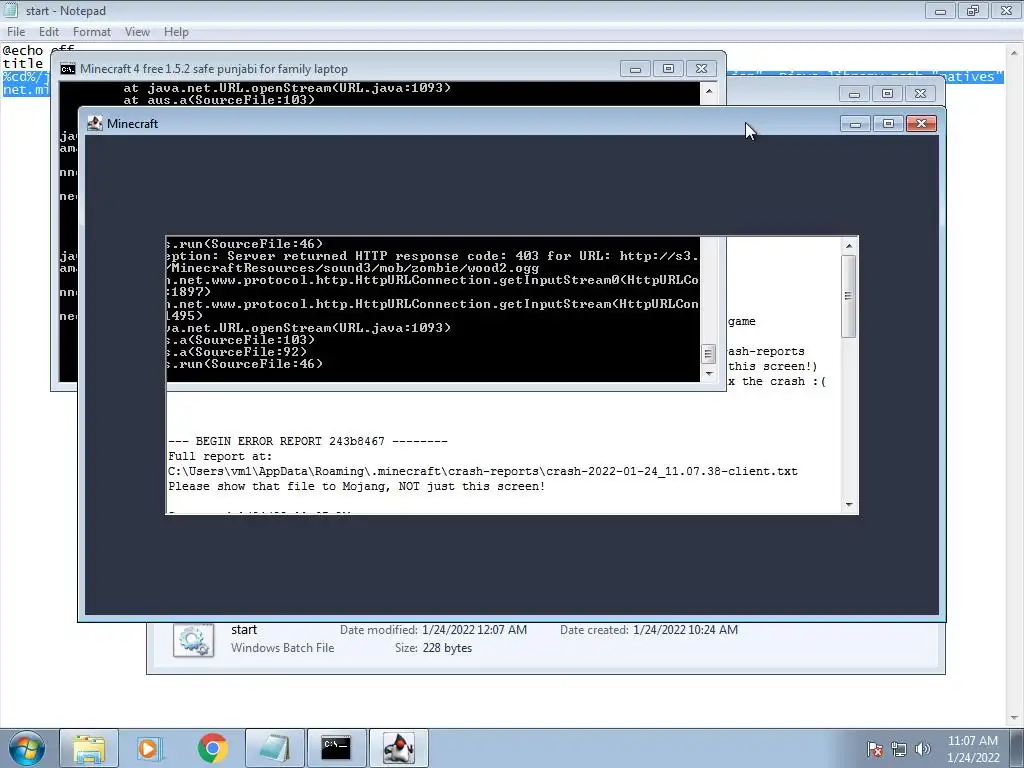Viewport: 1024px width, 768px height.
Task: Open the Action Center flag tray icon
Action: click(875, 749)
